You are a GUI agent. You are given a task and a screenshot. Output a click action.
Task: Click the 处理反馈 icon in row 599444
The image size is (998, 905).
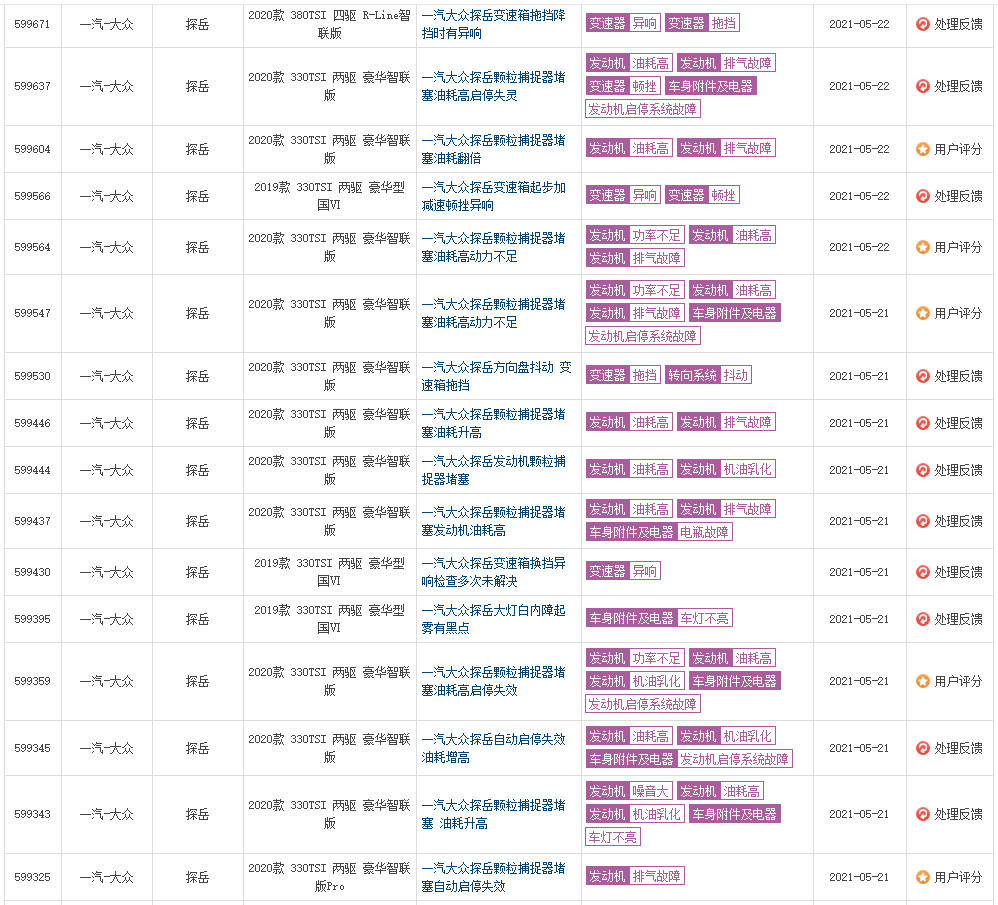(x=922, y=470)
